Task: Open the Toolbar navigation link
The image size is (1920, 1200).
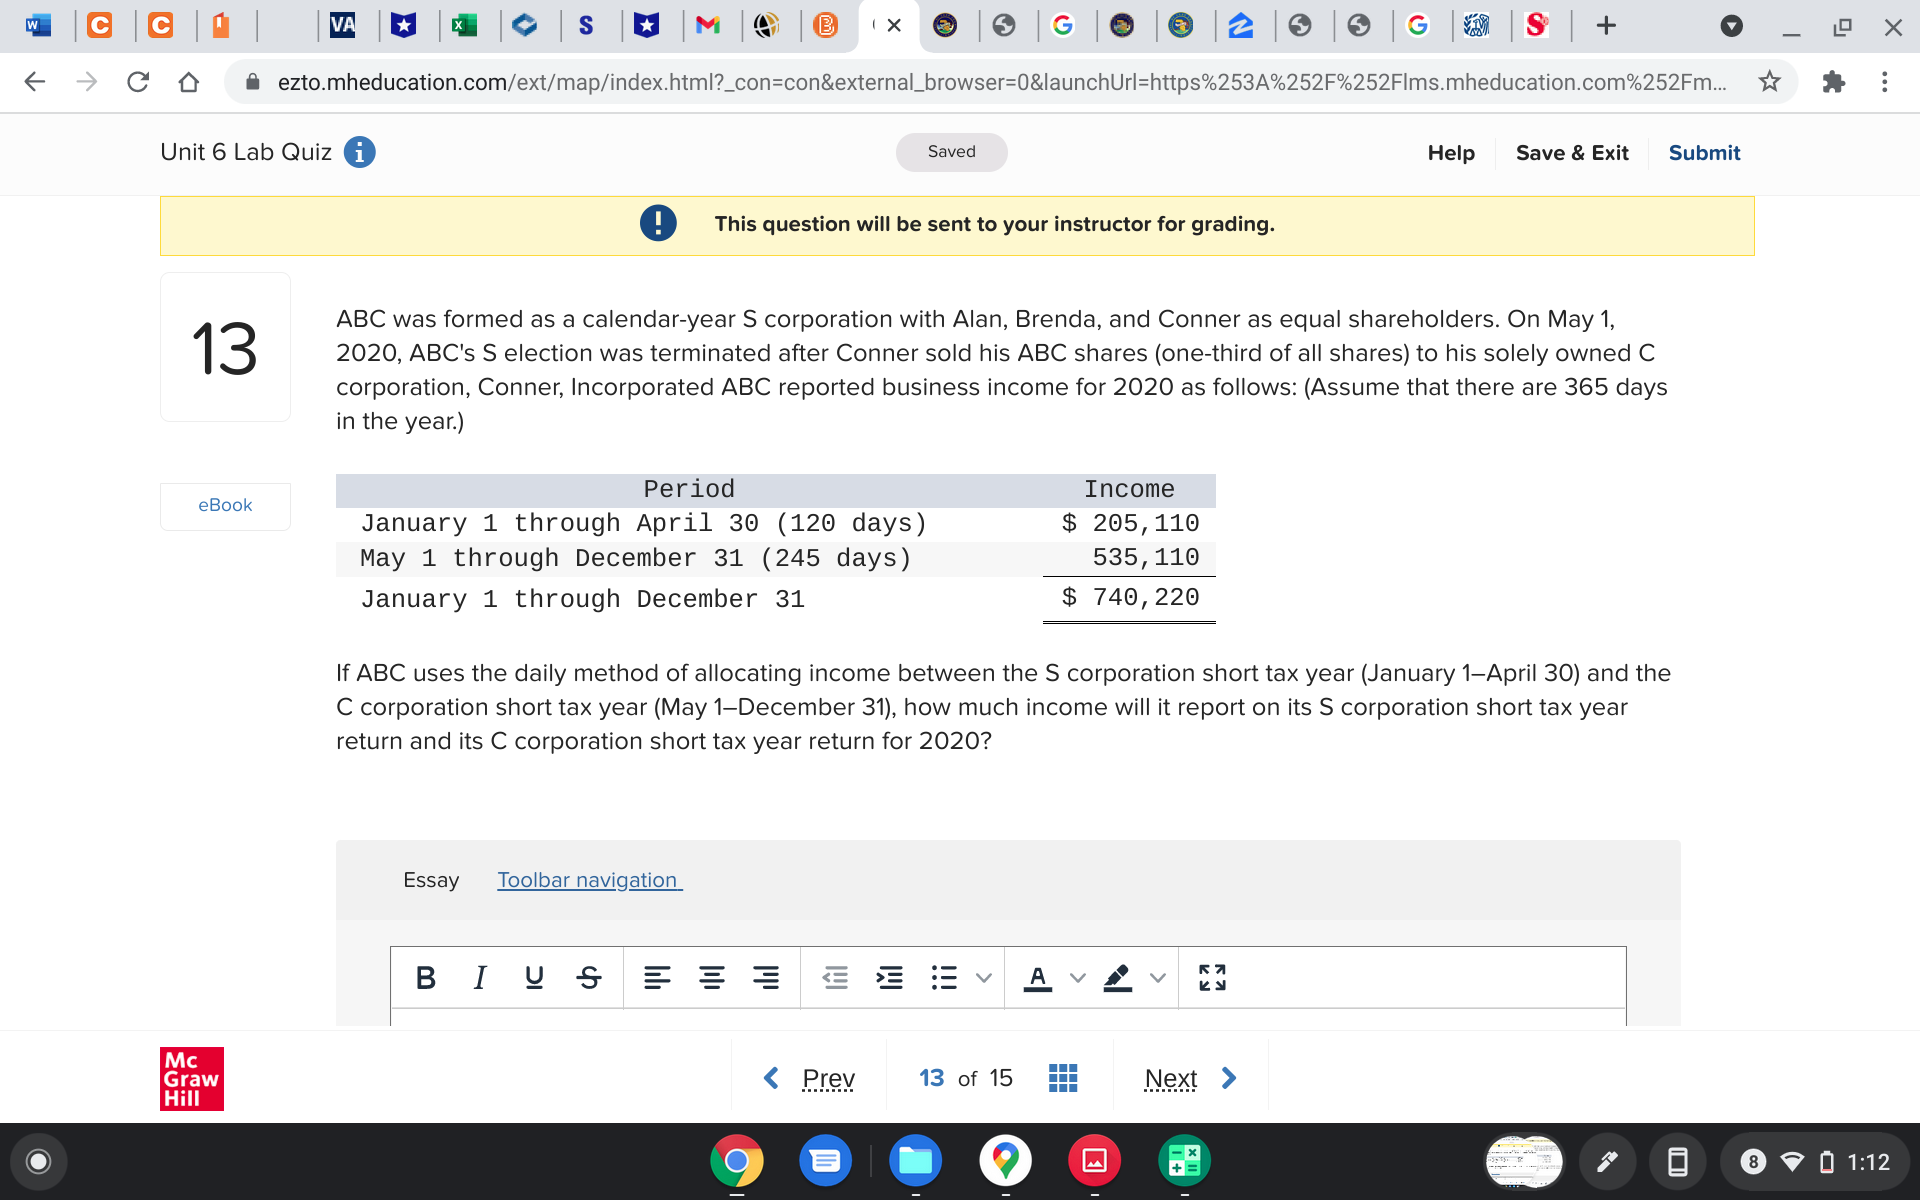Action: (x=589, y=880)
